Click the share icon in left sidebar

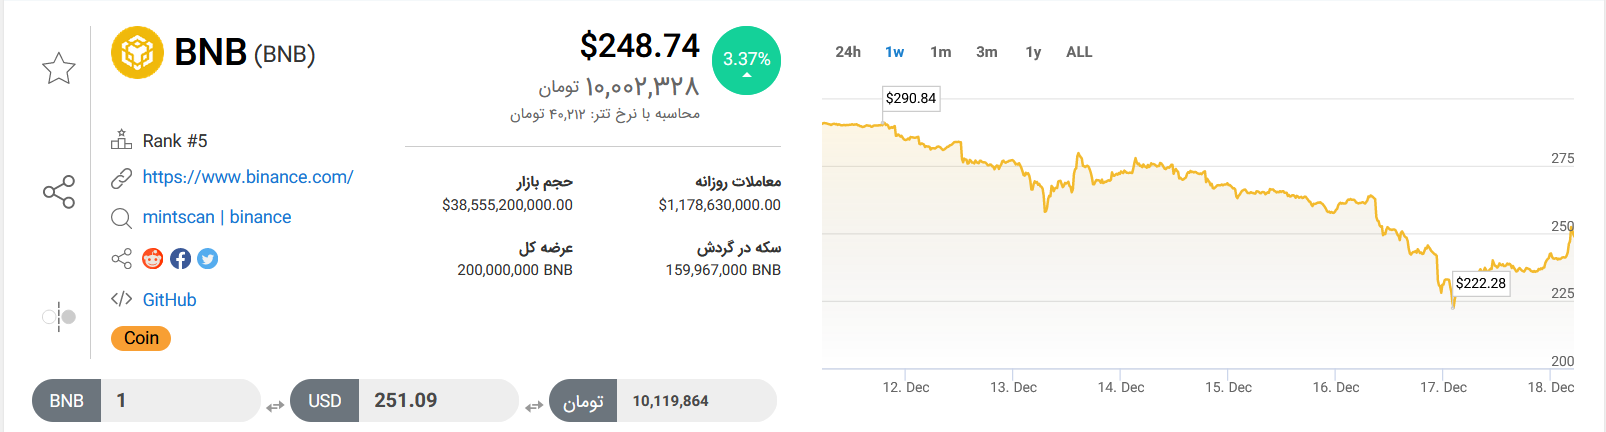(59, 192)
